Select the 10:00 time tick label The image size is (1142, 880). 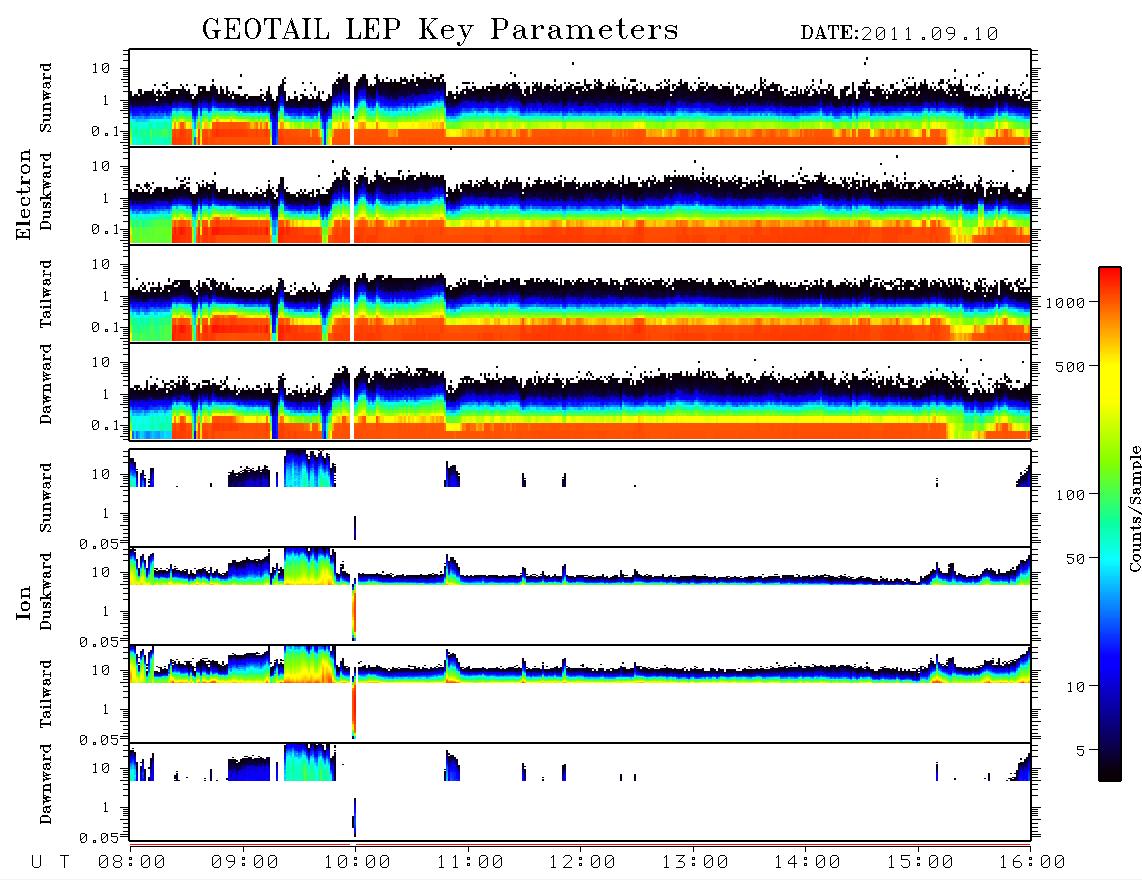[357, 863]
